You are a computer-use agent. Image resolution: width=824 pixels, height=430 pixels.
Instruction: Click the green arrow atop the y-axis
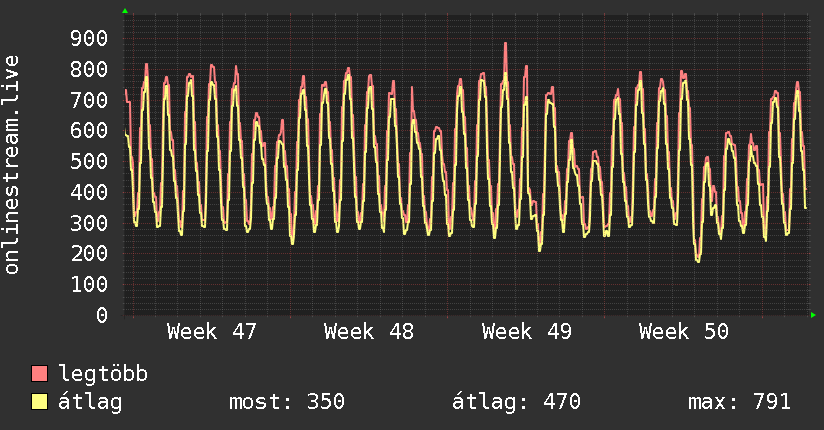[125, 11]
